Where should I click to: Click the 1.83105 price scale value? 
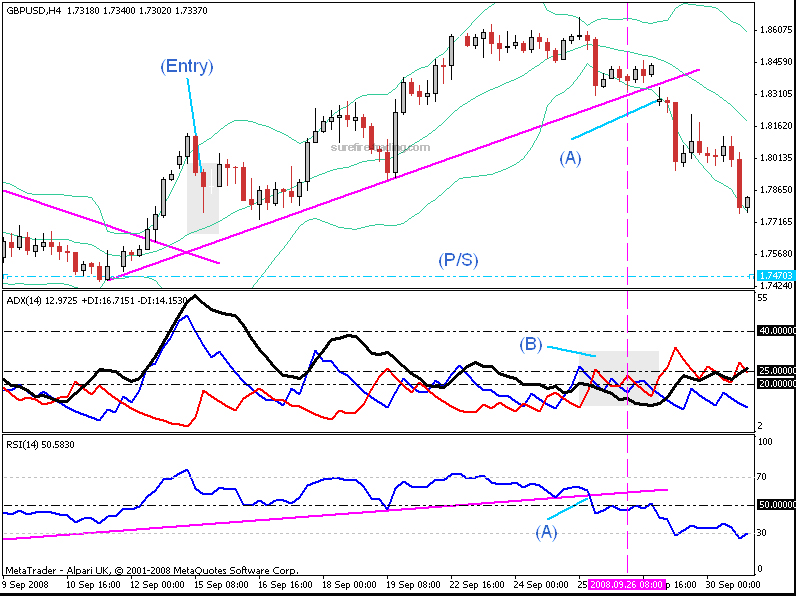click(776, 94)
